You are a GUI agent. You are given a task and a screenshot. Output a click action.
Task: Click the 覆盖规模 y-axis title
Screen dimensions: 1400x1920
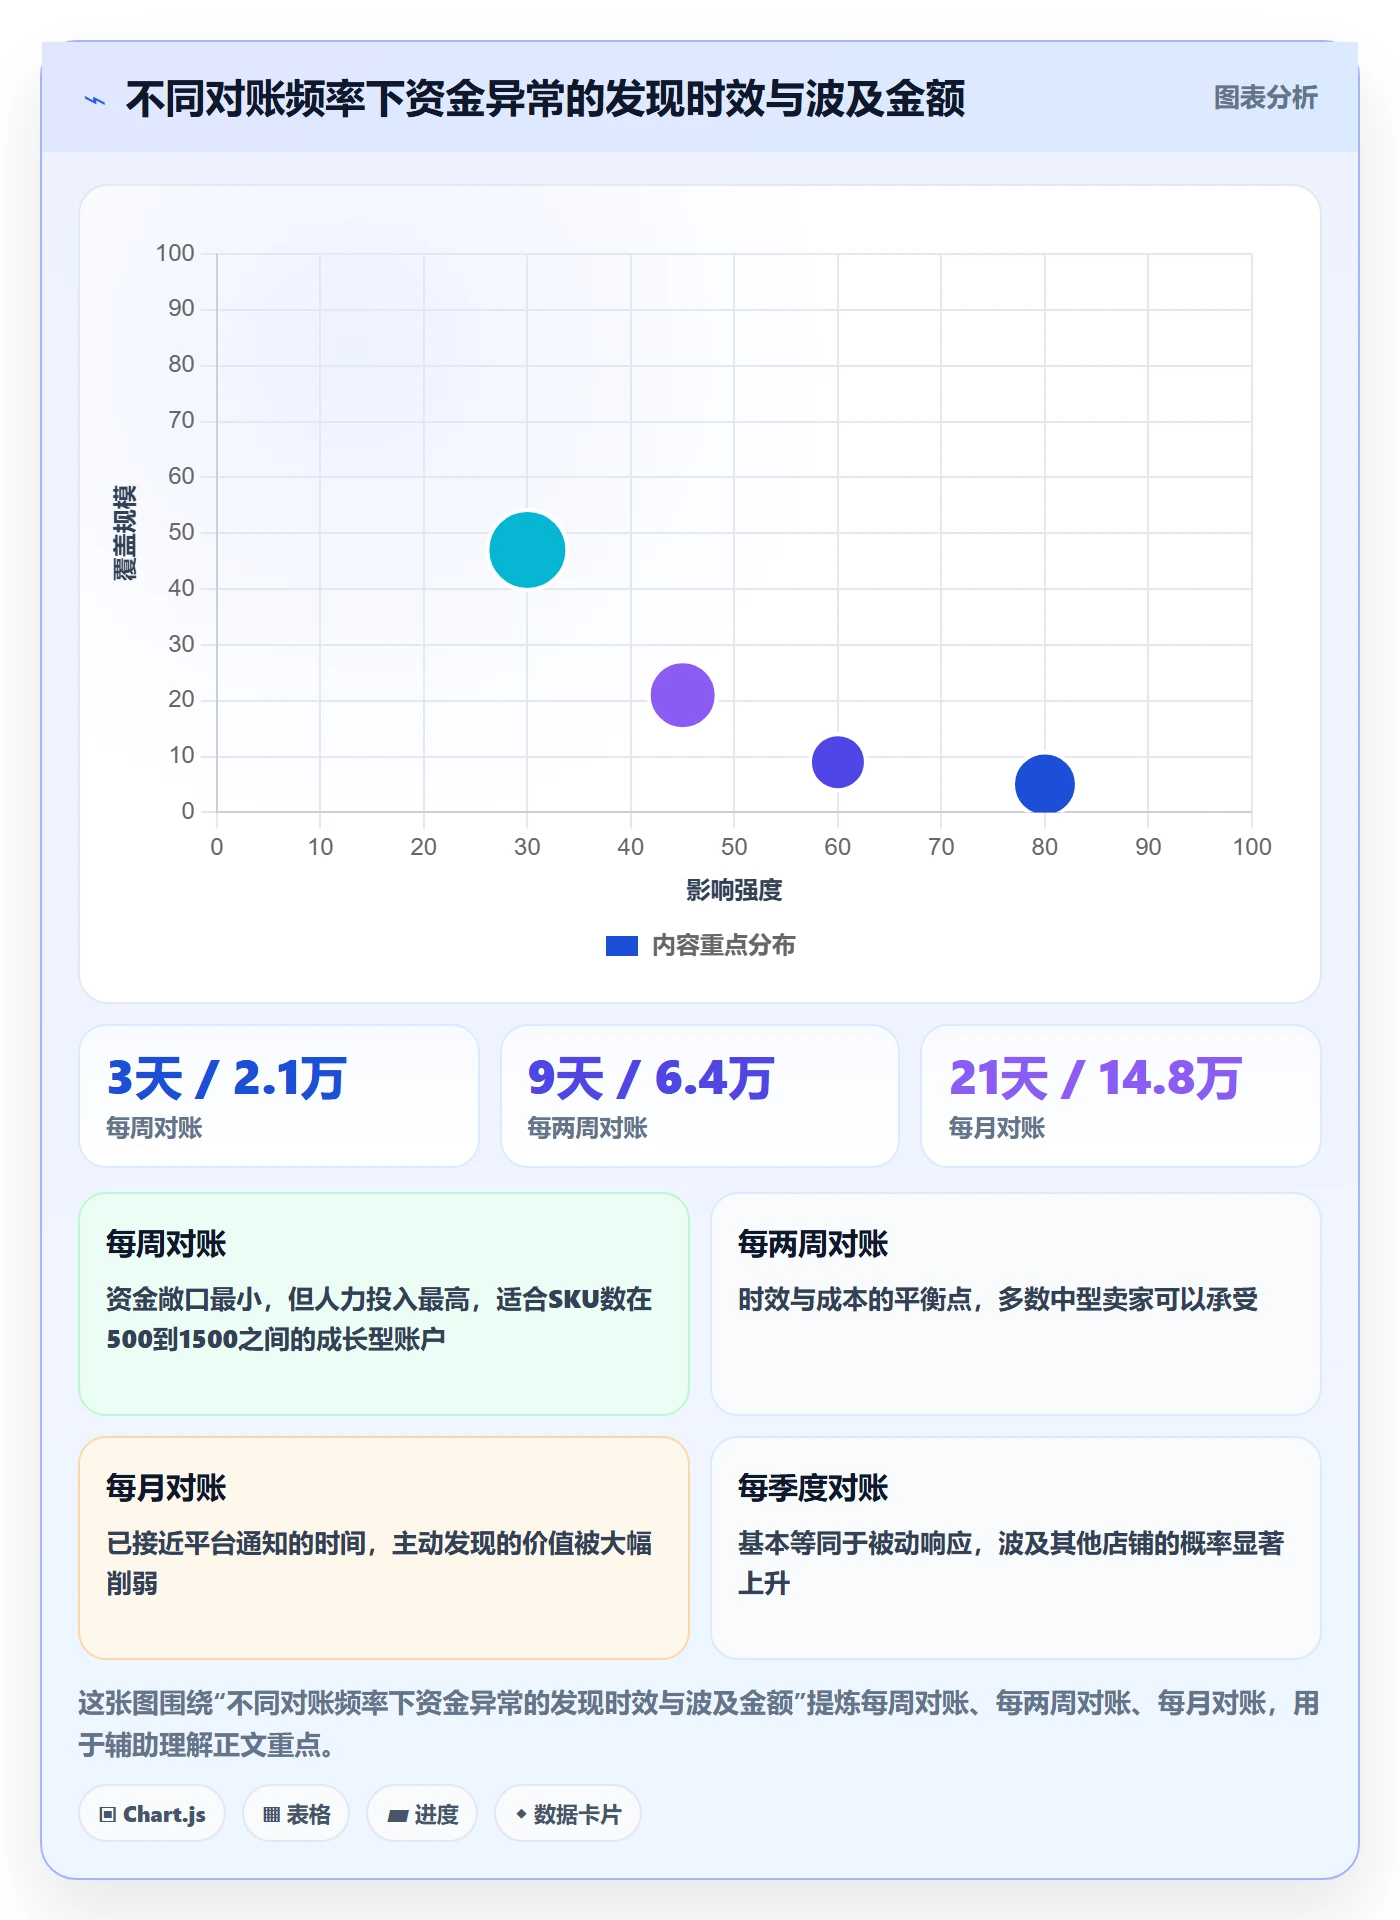click(x=125, y=533)
